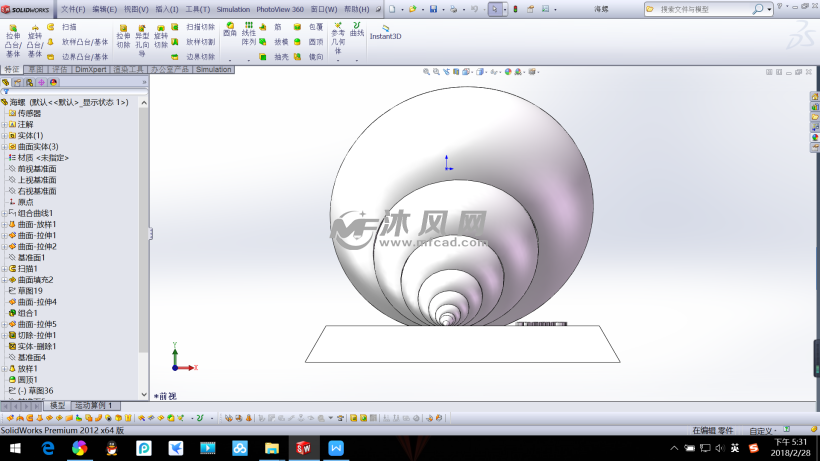Open the Edit Appearance color ball icon
The height and width of the screenshot is (461, 820).
click(508, 72)
